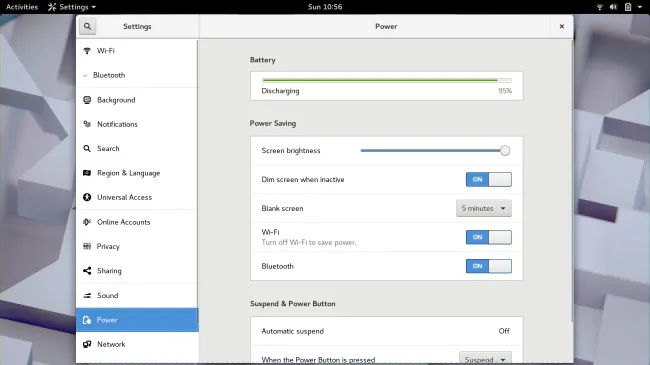This screenshot has height=365, width=650.
Task: Disable the Bluetooth switch in Power Saving
Action: (x=489, y=266)
